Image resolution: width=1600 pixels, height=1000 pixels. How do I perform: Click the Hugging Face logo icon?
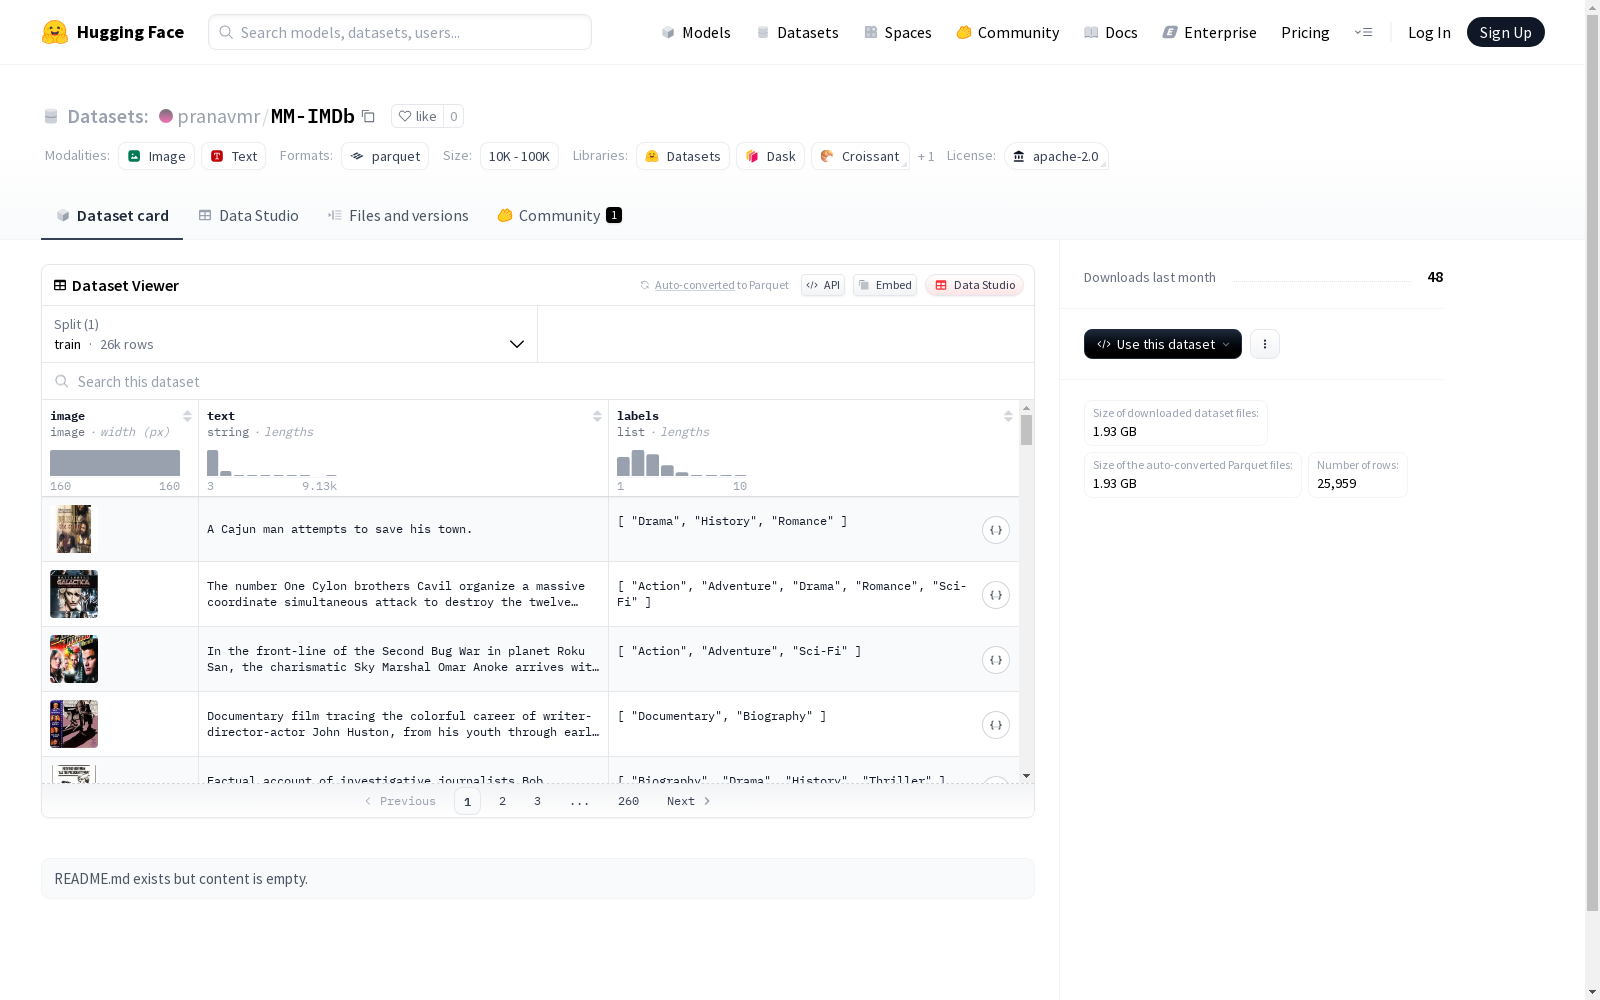pos(55,32)
